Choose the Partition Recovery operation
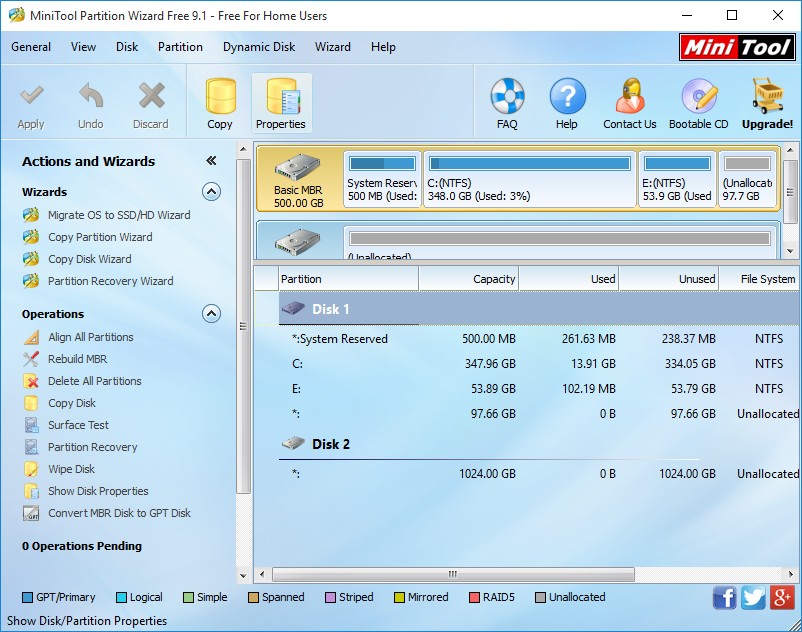 [93, 447]
